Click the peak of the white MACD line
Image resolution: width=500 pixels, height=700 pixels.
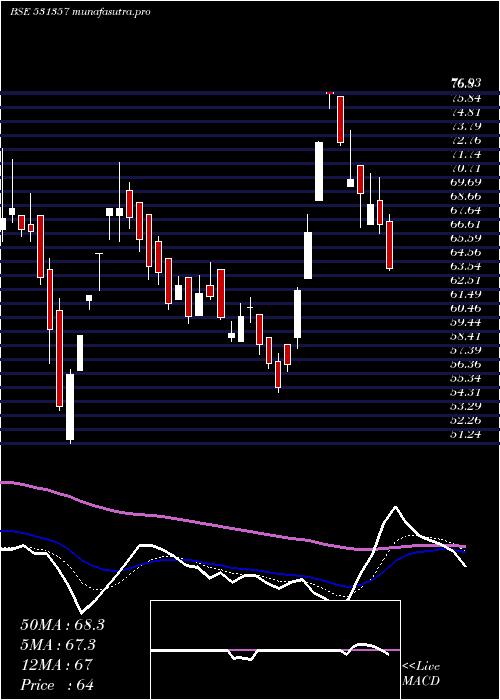coord(395,507)
